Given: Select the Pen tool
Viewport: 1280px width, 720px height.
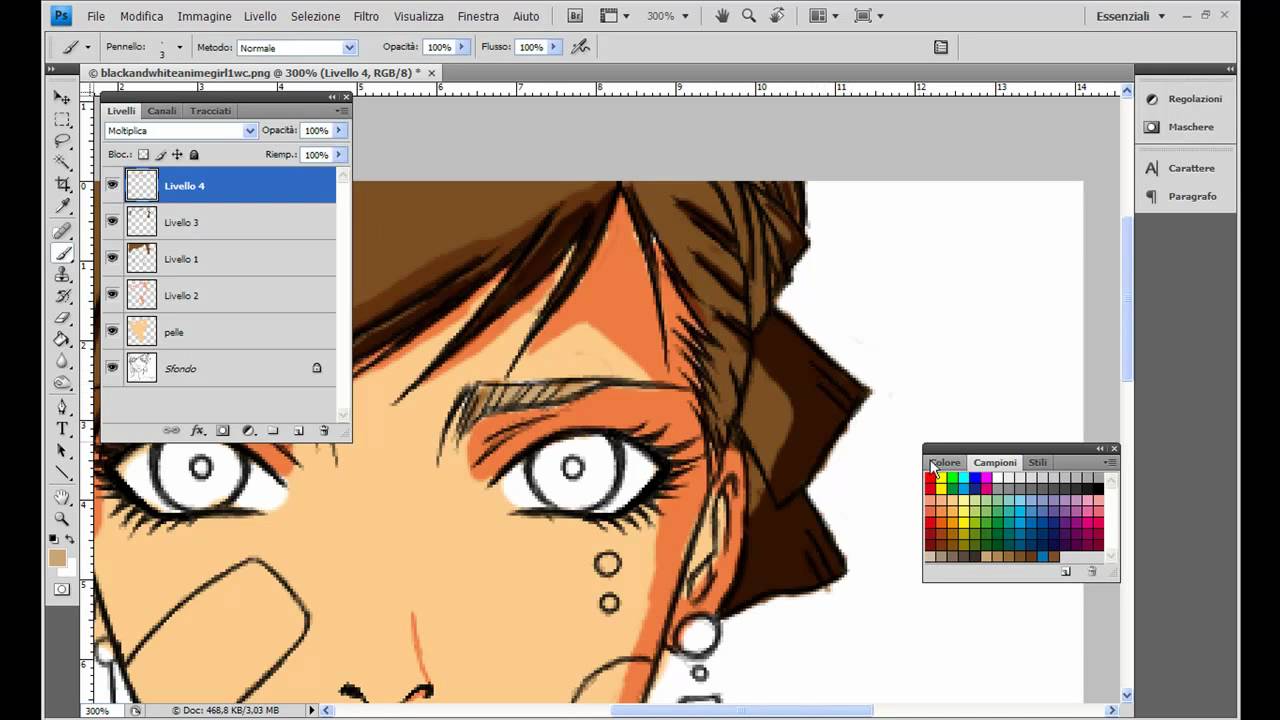Looking at the screenshot, I should coord(62,407).
